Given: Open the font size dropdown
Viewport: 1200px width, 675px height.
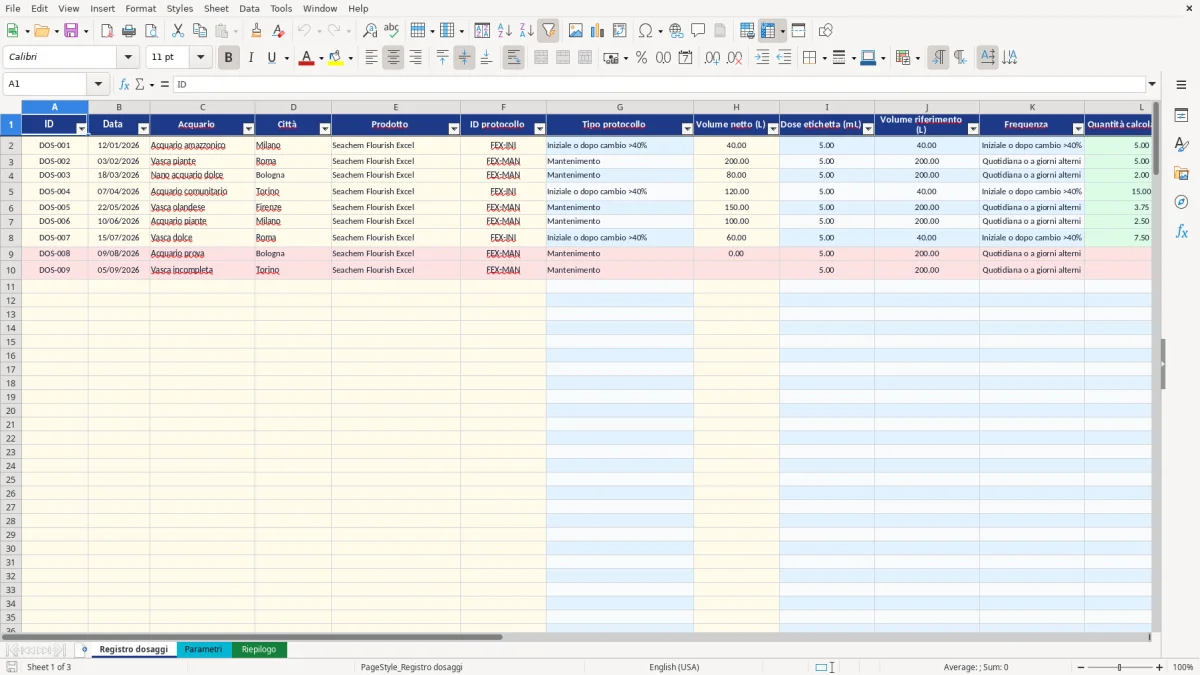Looking at the screenshot, I should coord(200,58).
